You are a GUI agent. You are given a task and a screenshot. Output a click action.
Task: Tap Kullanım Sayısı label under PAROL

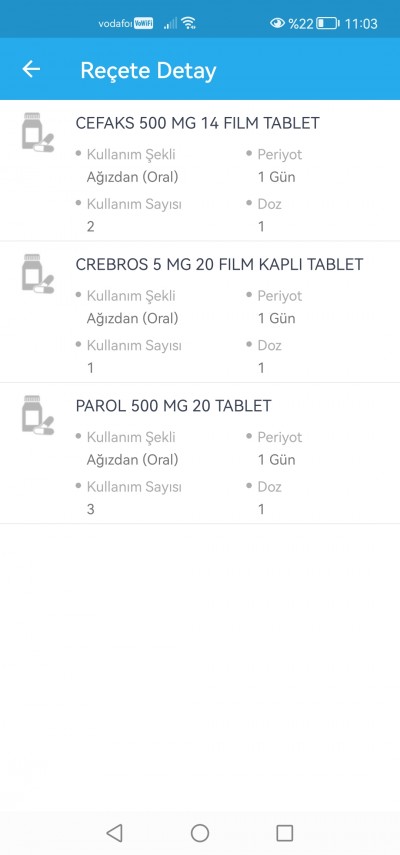point(134,487)
